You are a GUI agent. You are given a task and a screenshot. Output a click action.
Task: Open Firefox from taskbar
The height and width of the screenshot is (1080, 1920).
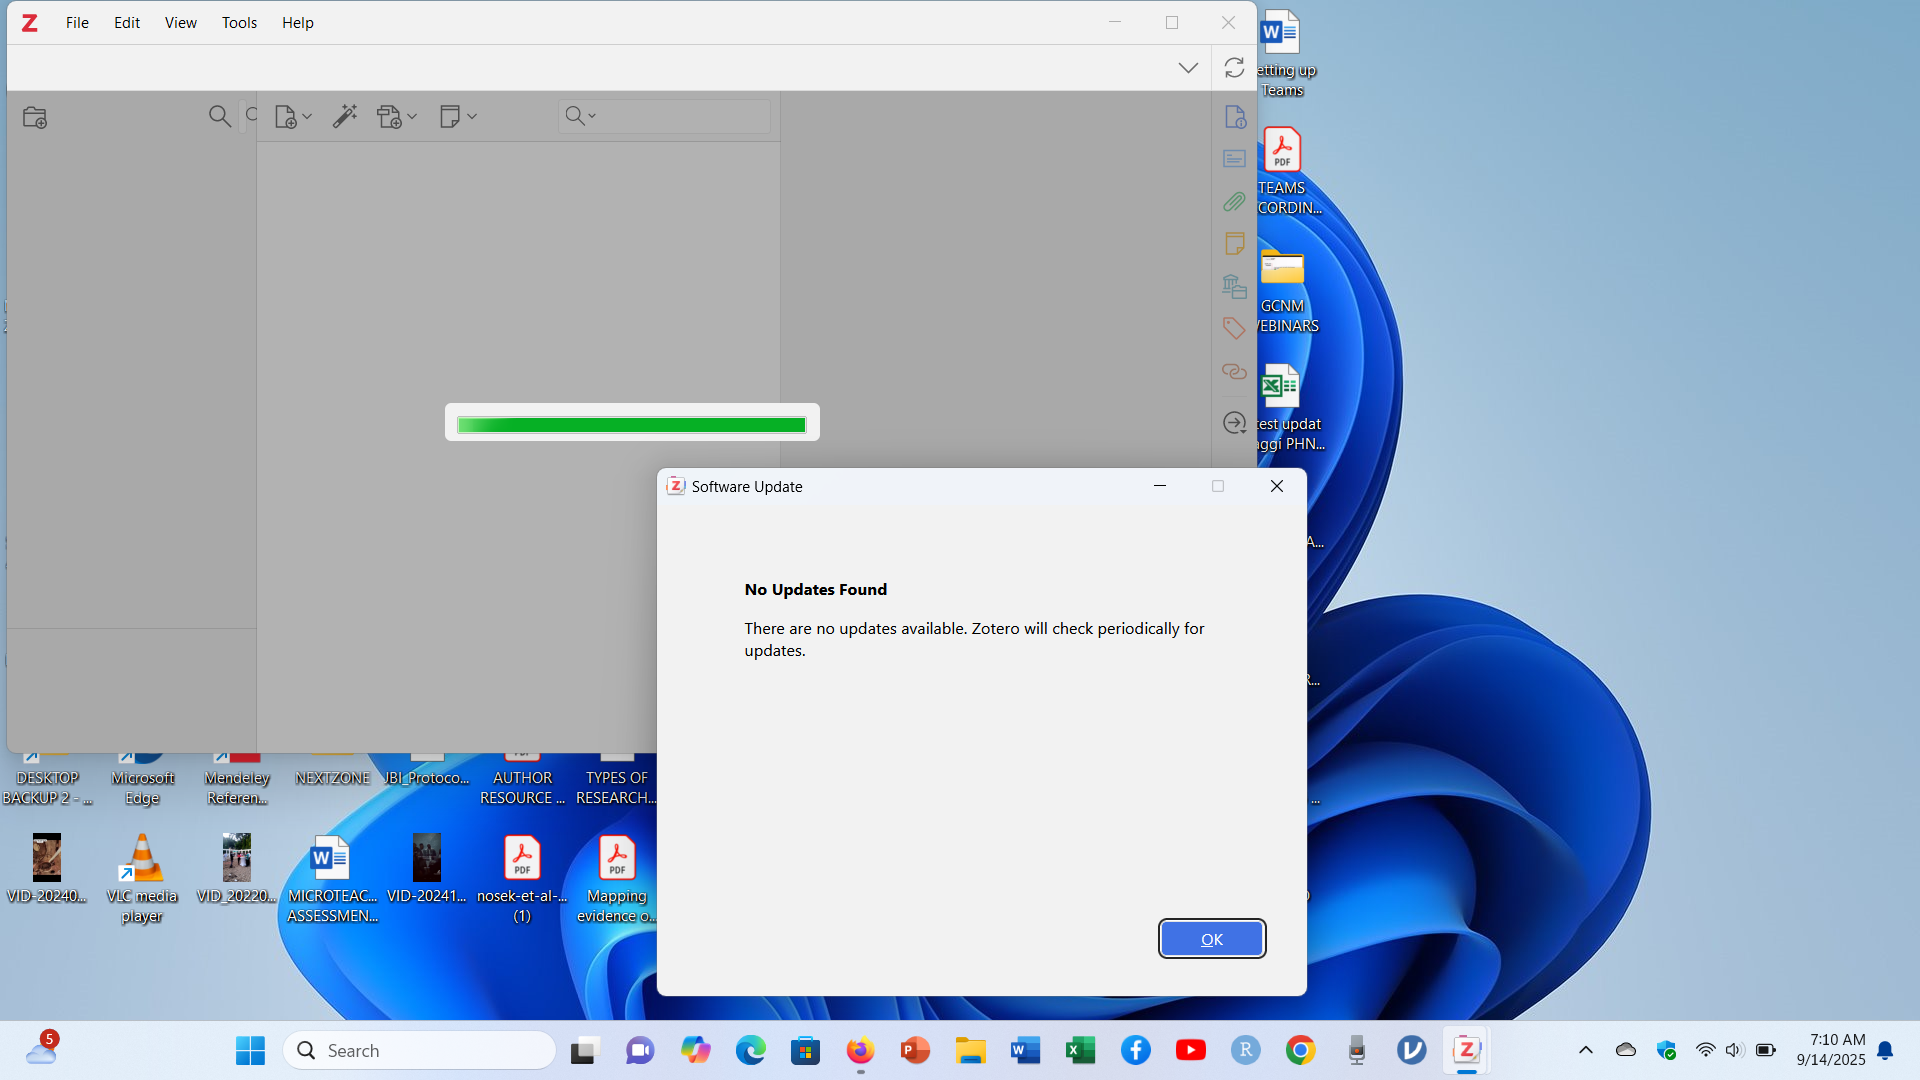[x=860, y=1050]
